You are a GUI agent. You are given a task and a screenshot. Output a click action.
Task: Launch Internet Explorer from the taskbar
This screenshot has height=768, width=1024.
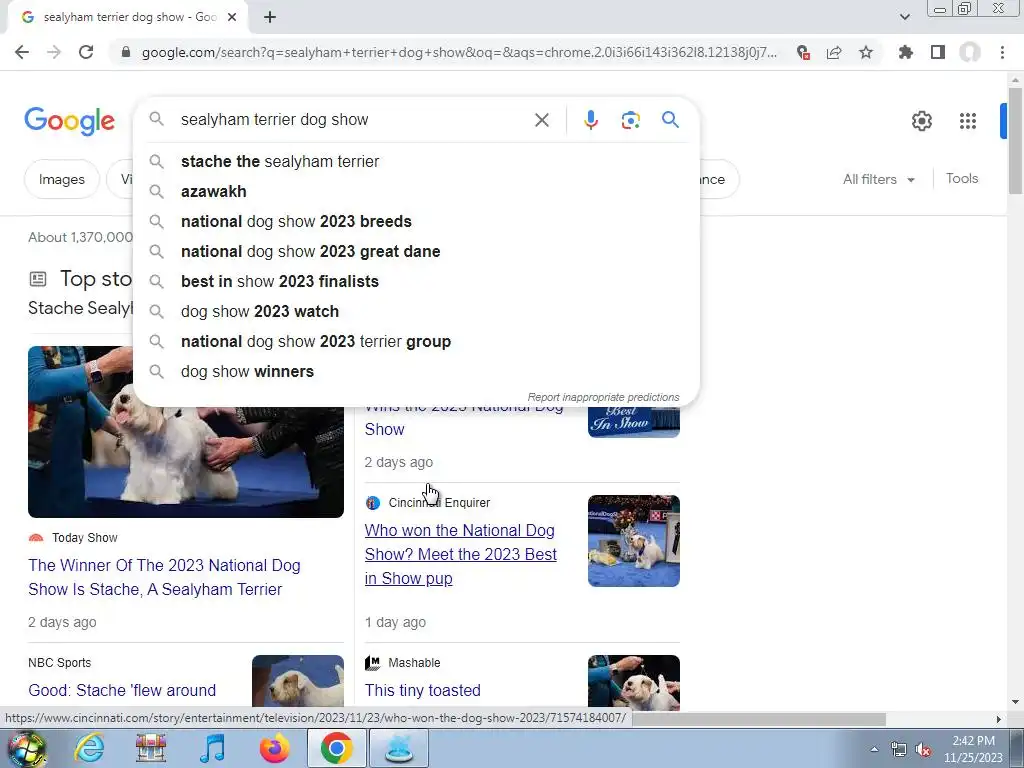[x=88, y=748]
